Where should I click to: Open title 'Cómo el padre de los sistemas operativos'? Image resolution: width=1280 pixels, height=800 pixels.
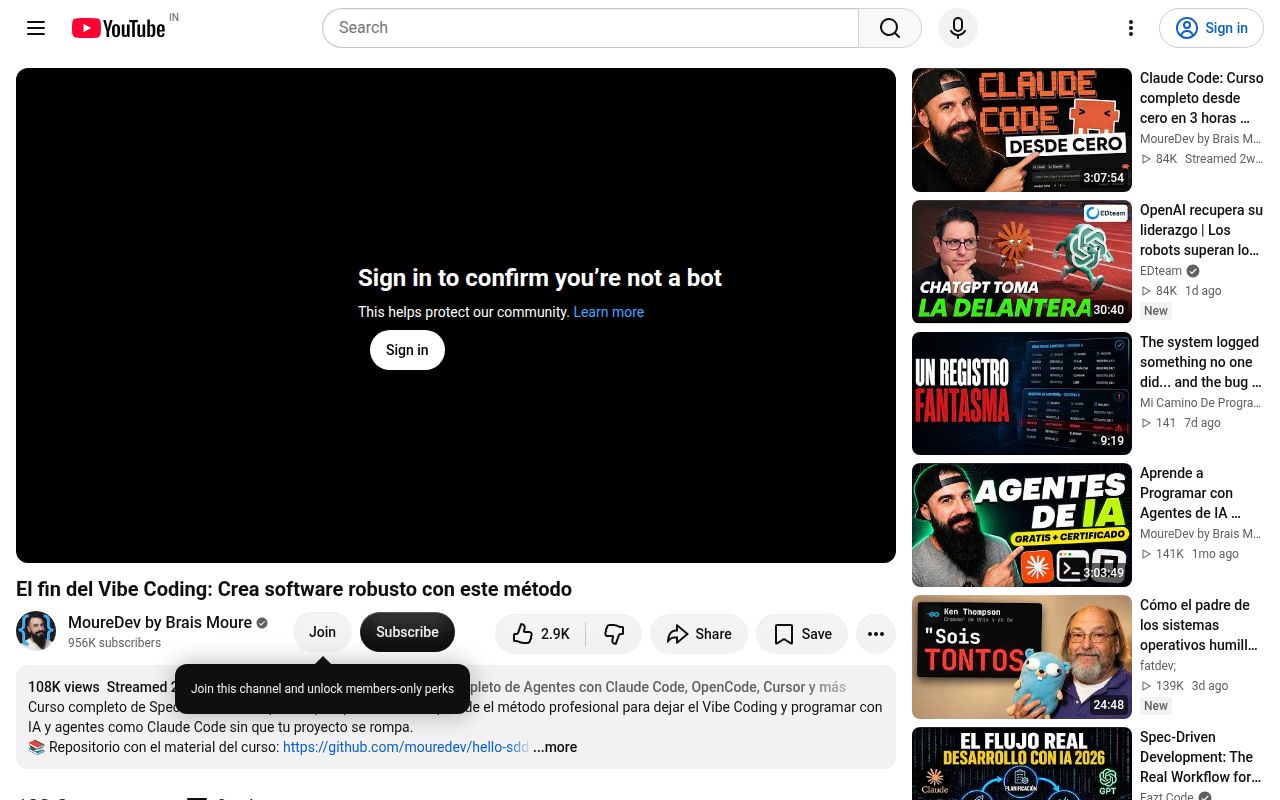coord(1202,625)
